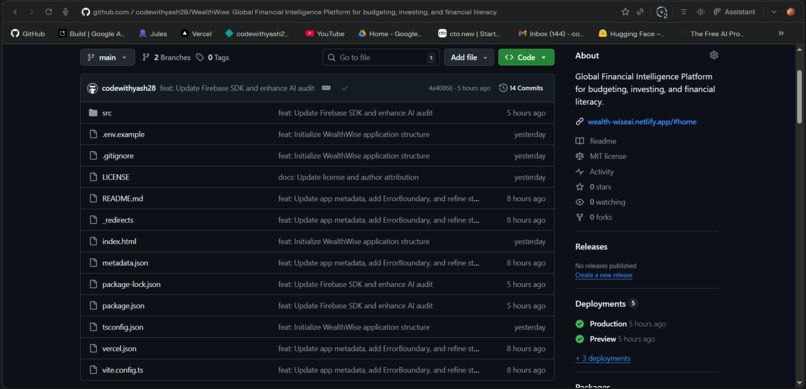Open the Gmail Inbox (144) bookmark
Image resolution: width=806 pixels, height=389 pixels.
click(x=551, y=33)
